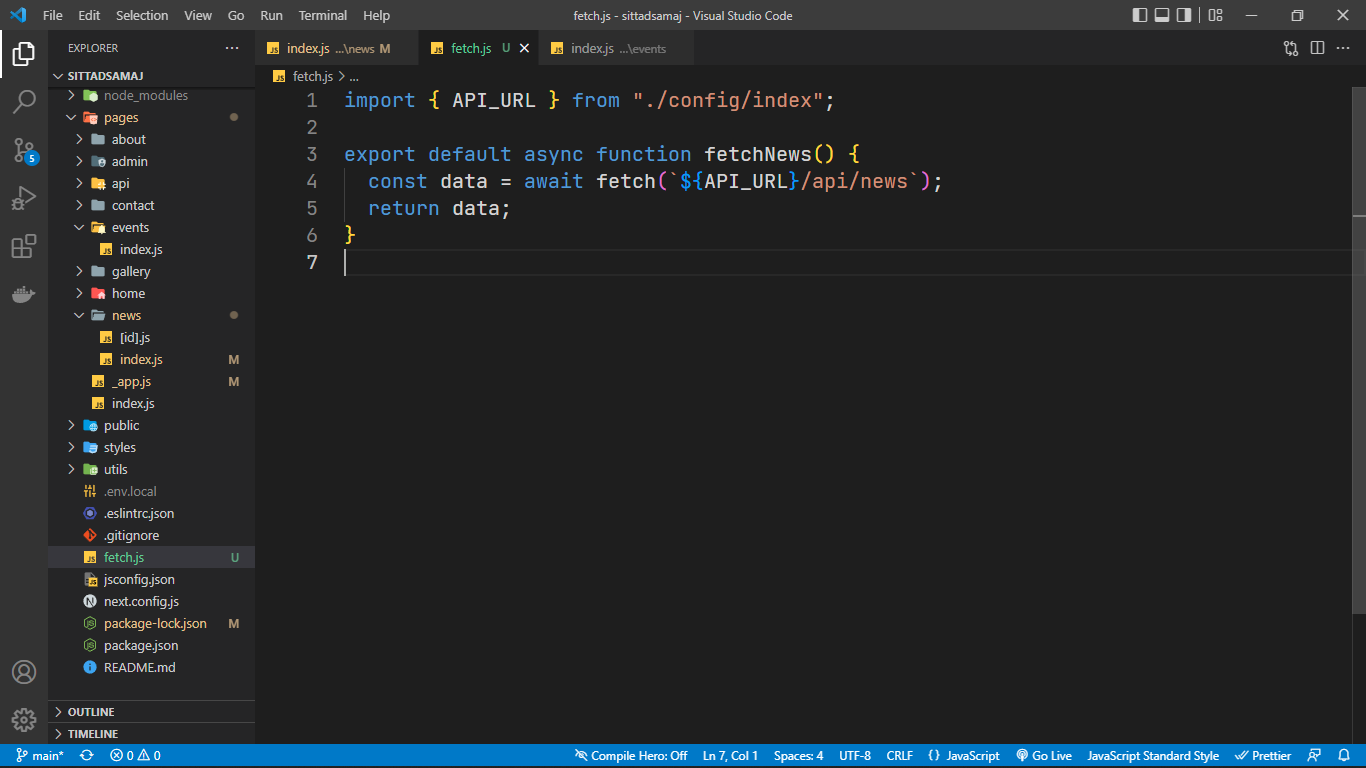
Task: Toggle the bottom panel layout button
Action: point(1162,15)
